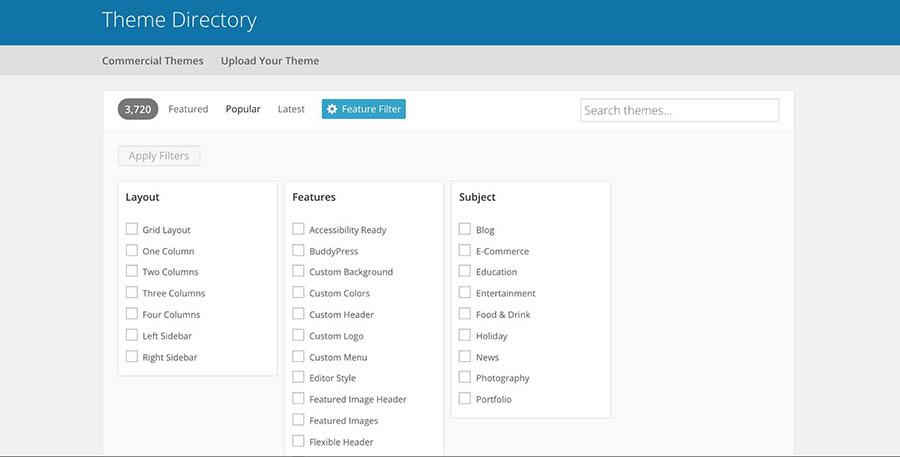Open the Commercial Themes link
Screen dimensions: 900x457
[x=153, y=61]
